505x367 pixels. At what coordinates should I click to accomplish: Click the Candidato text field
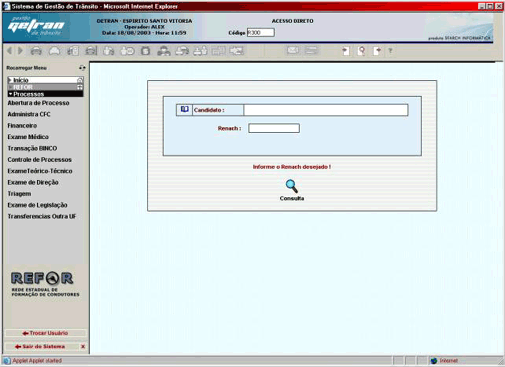pyautogui.click(x=326, y=110)
